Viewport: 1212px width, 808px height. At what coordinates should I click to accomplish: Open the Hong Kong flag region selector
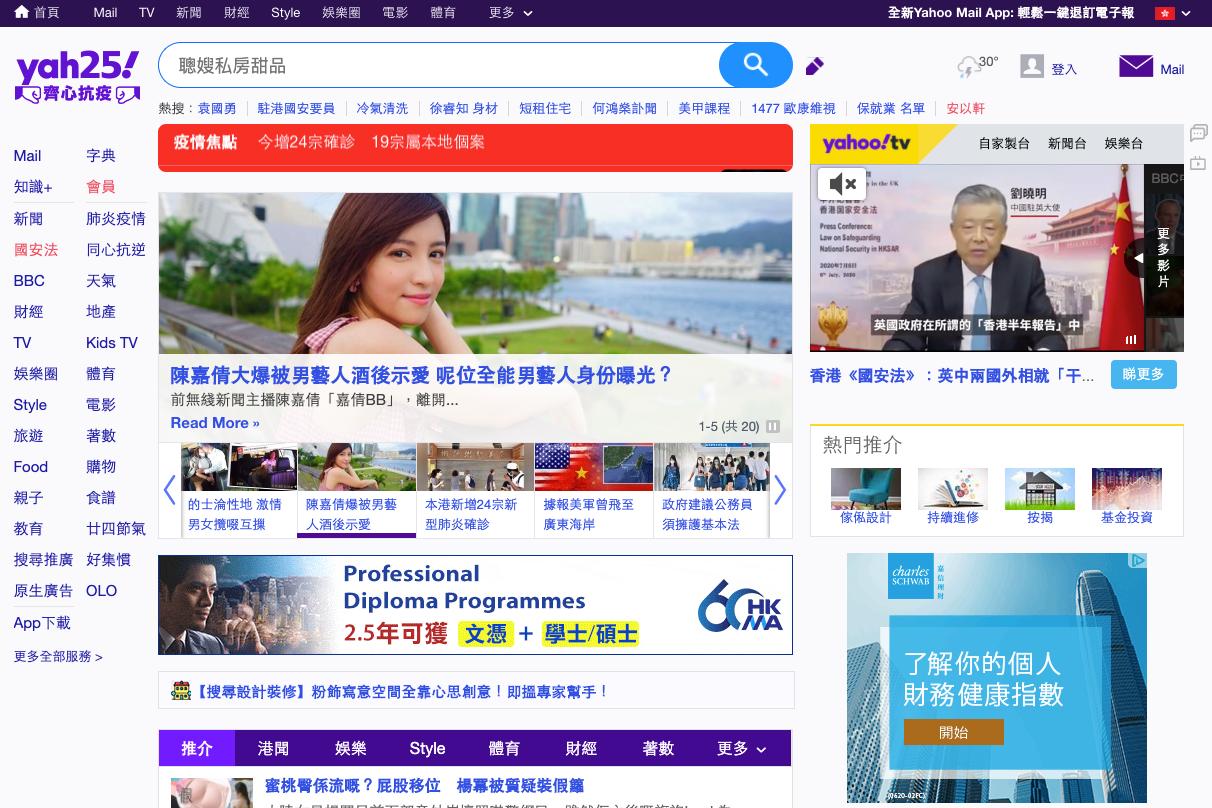click(x=1173, y=13)
